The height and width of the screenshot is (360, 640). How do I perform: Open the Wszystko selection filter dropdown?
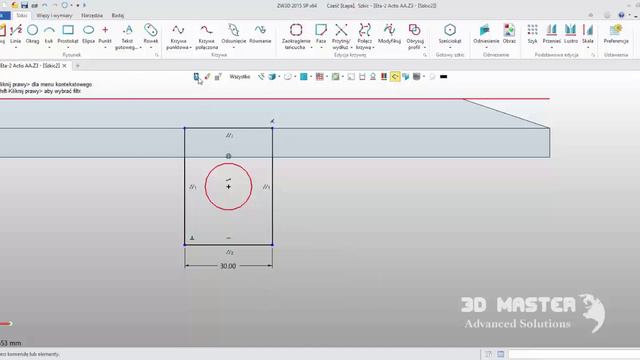point(240,76)
